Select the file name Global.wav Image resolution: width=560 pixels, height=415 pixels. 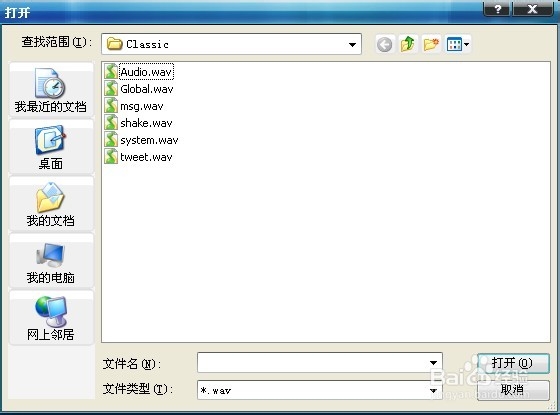(x=147, y=89)
